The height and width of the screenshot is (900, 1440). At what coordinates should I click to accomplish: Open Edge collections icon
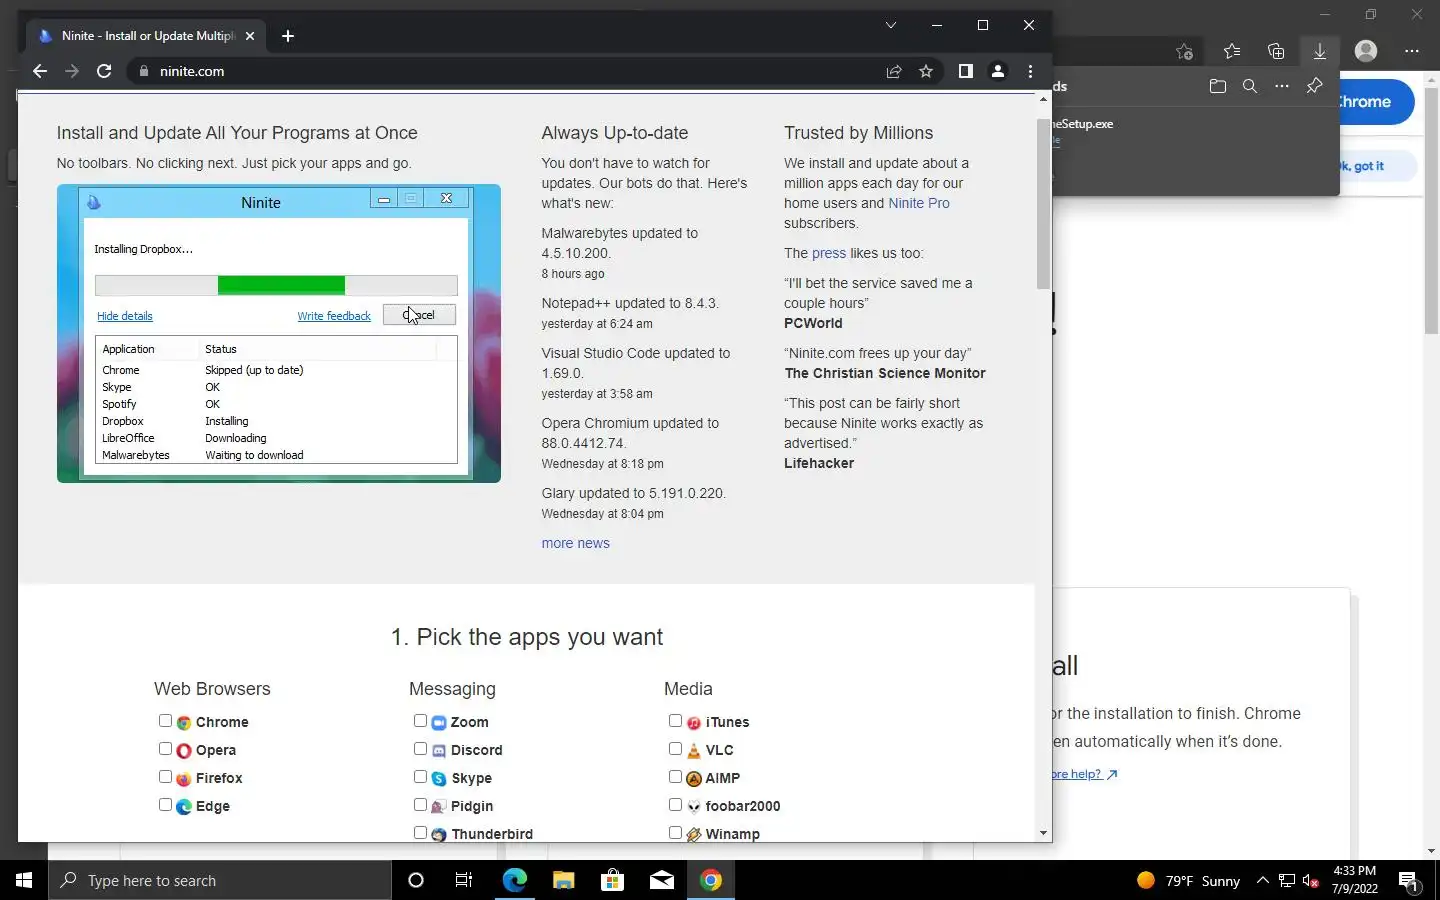click(x=1276, y=51)
